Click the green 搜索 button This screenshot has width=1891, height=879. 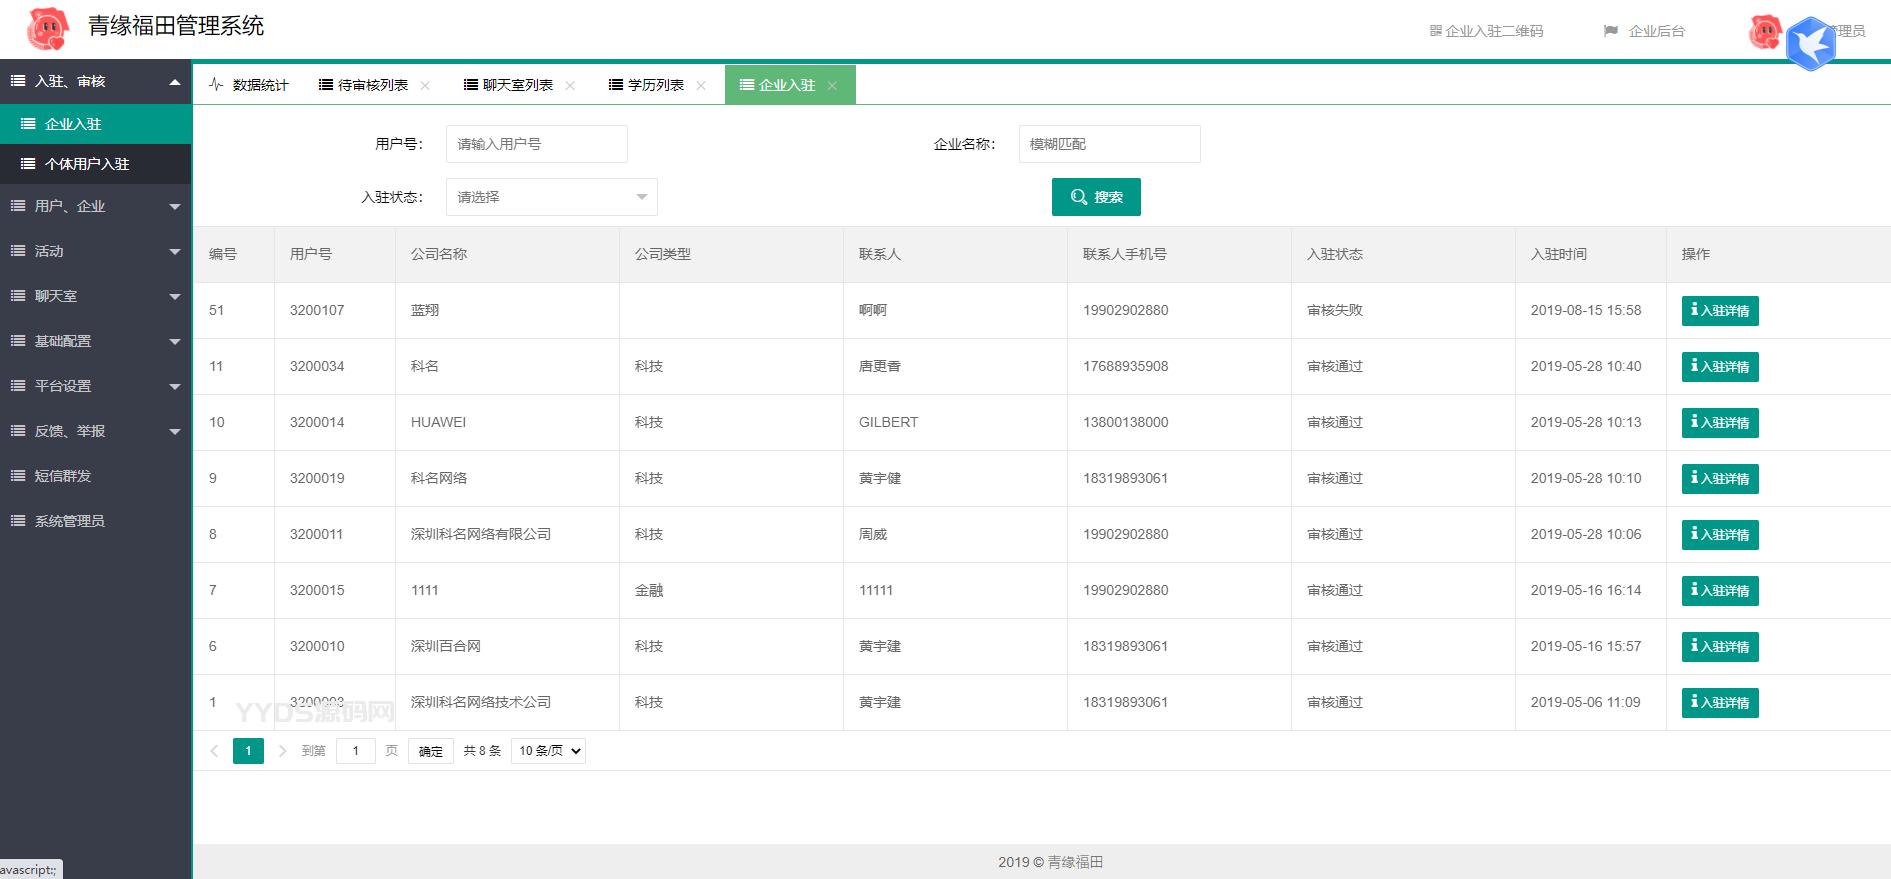coord(1096,197)
